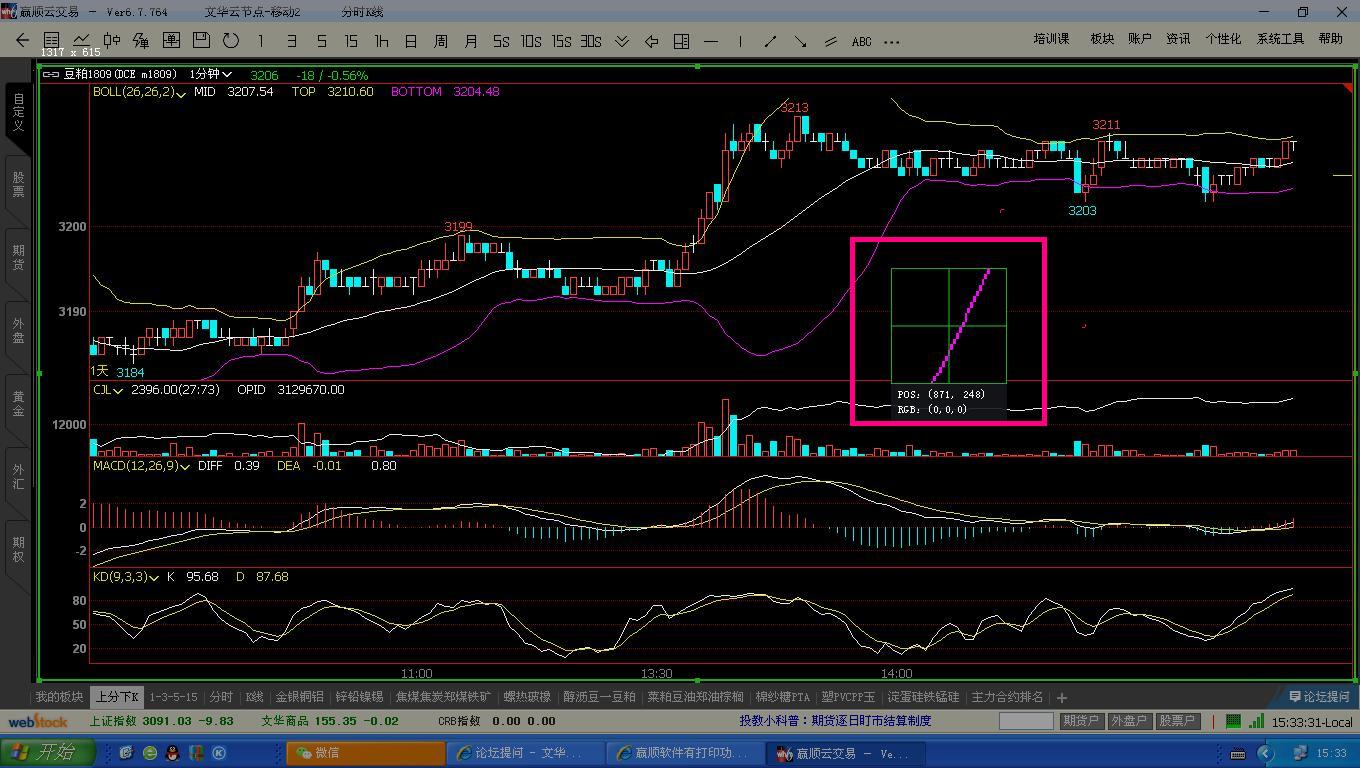
Task: Switch chart to daily (日) period
Action: [x=411, y=41]
